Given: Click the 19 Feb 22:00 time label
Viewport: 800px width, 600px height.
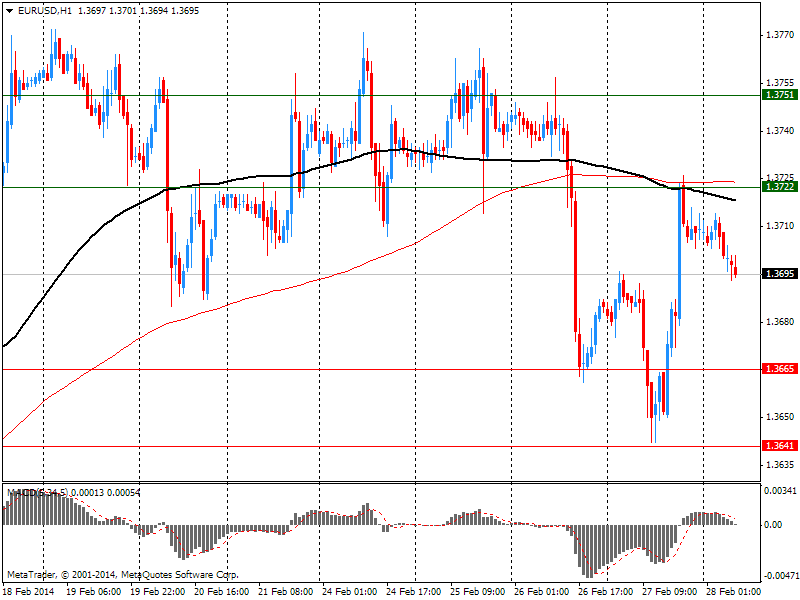Looking at the screenshot, I should (158, 592).
